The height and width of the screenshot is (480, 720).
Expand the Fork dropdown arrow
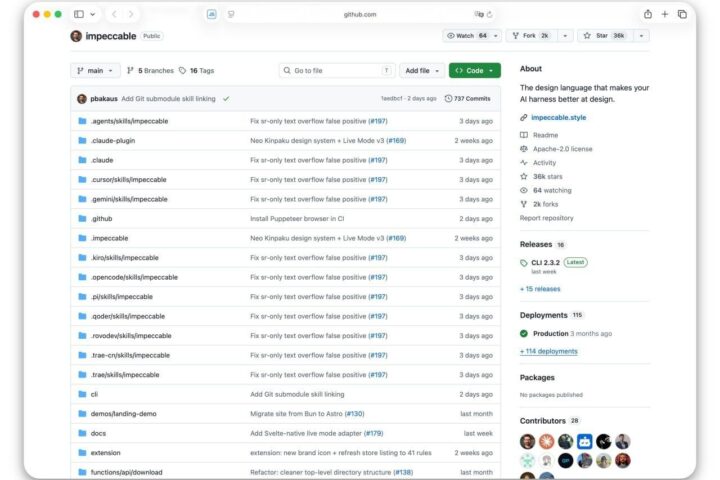pyautogui.click(x=565, y=35)
